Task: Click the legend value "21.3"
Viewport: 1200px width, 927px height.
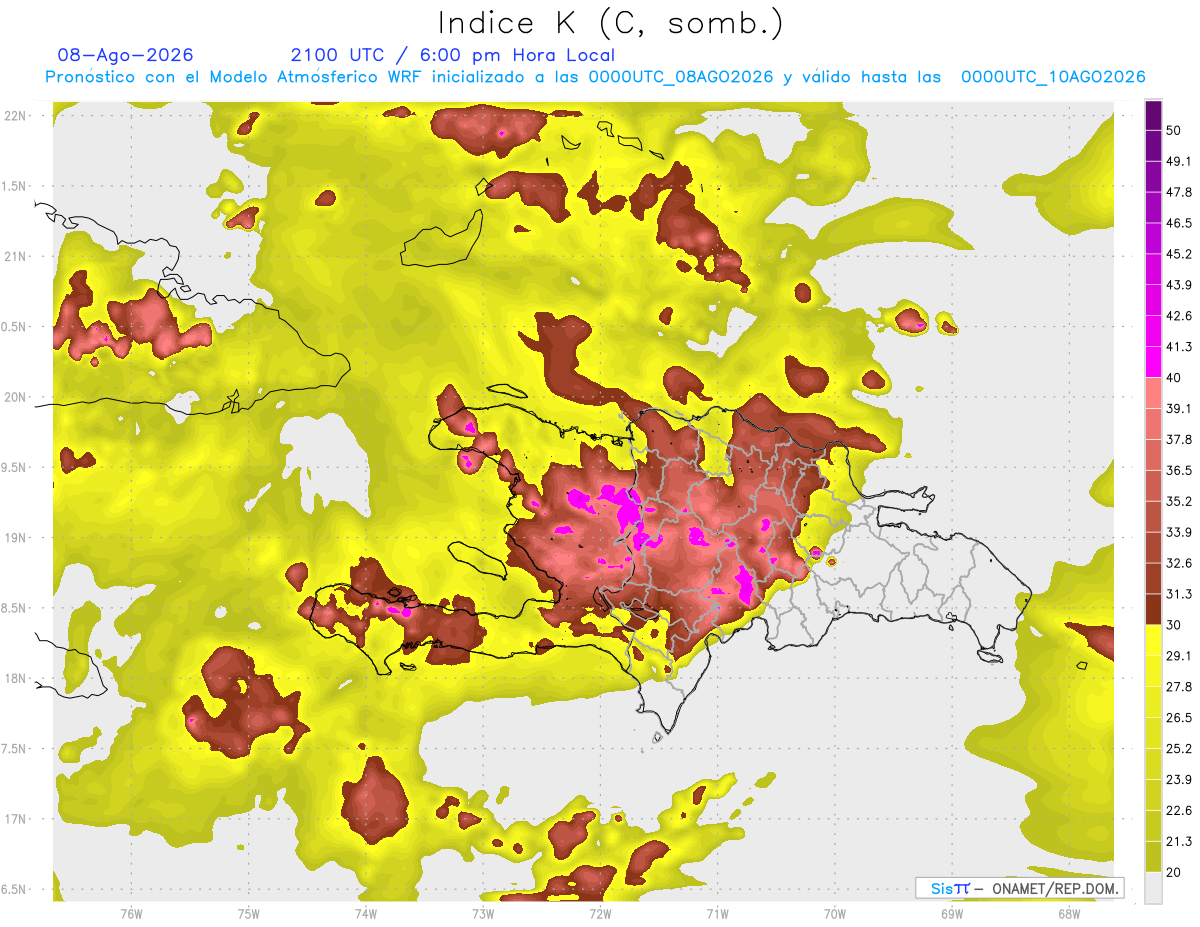Action: tap(1179, 842)
